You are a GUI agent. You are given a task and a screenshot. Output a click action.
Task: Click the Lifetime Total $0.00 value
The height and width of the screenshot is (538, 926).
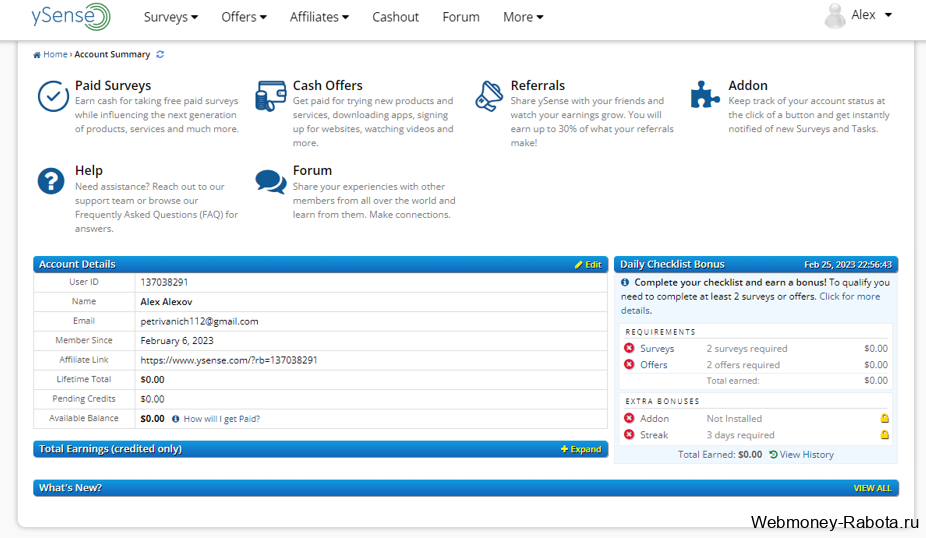click(152, 380)
